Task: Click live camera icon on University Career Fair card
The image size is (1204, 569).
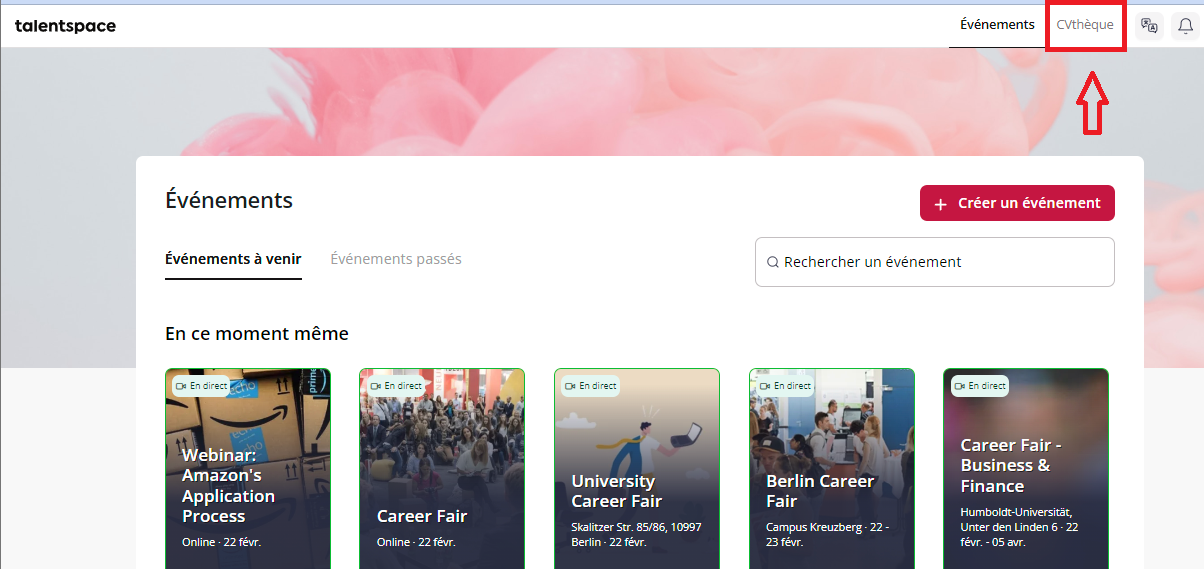Action: (x=570, y=386)
